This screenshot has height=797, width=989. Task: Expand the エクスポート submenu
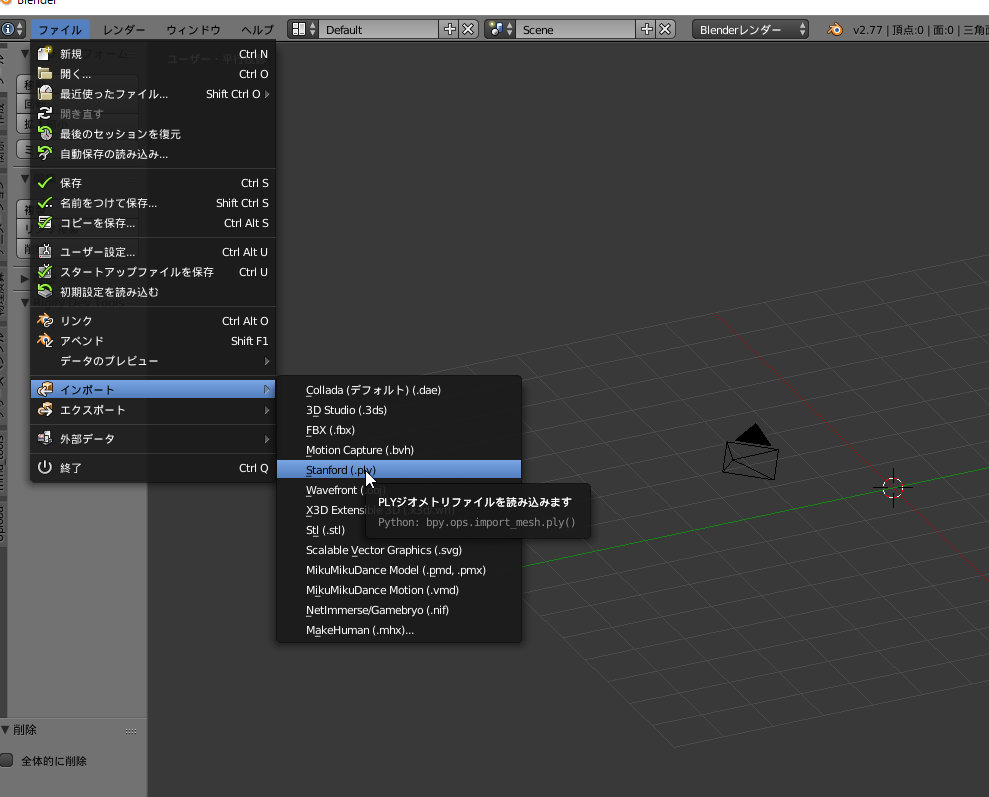153,410
